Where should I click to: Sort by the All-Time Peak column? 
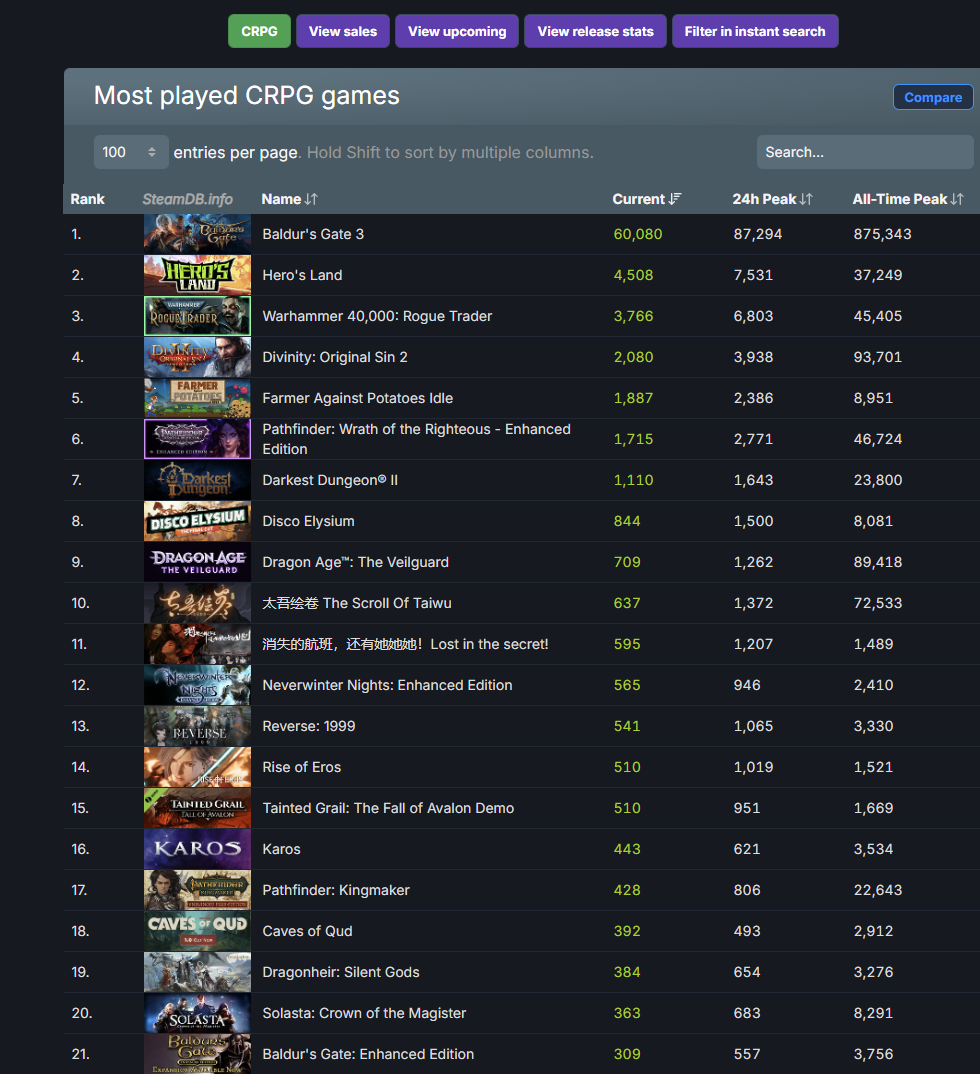click(908, 199)
